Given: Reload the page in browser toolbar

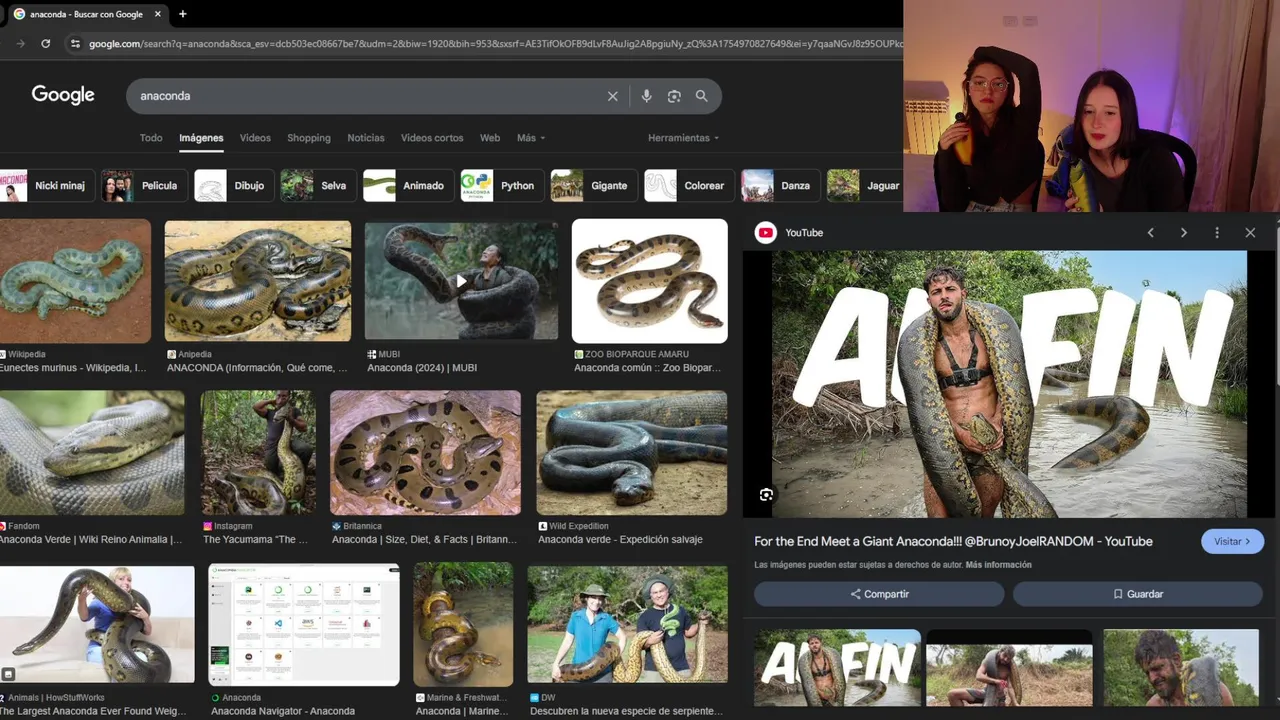Looking at the screenshot, I should (x=45, y=43).
